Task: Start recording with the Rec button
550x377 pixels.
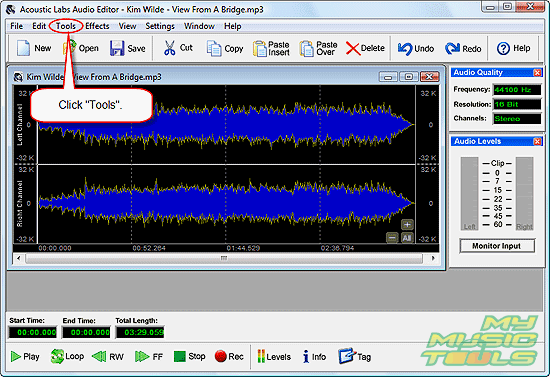Action: click(x=221, y=356)
